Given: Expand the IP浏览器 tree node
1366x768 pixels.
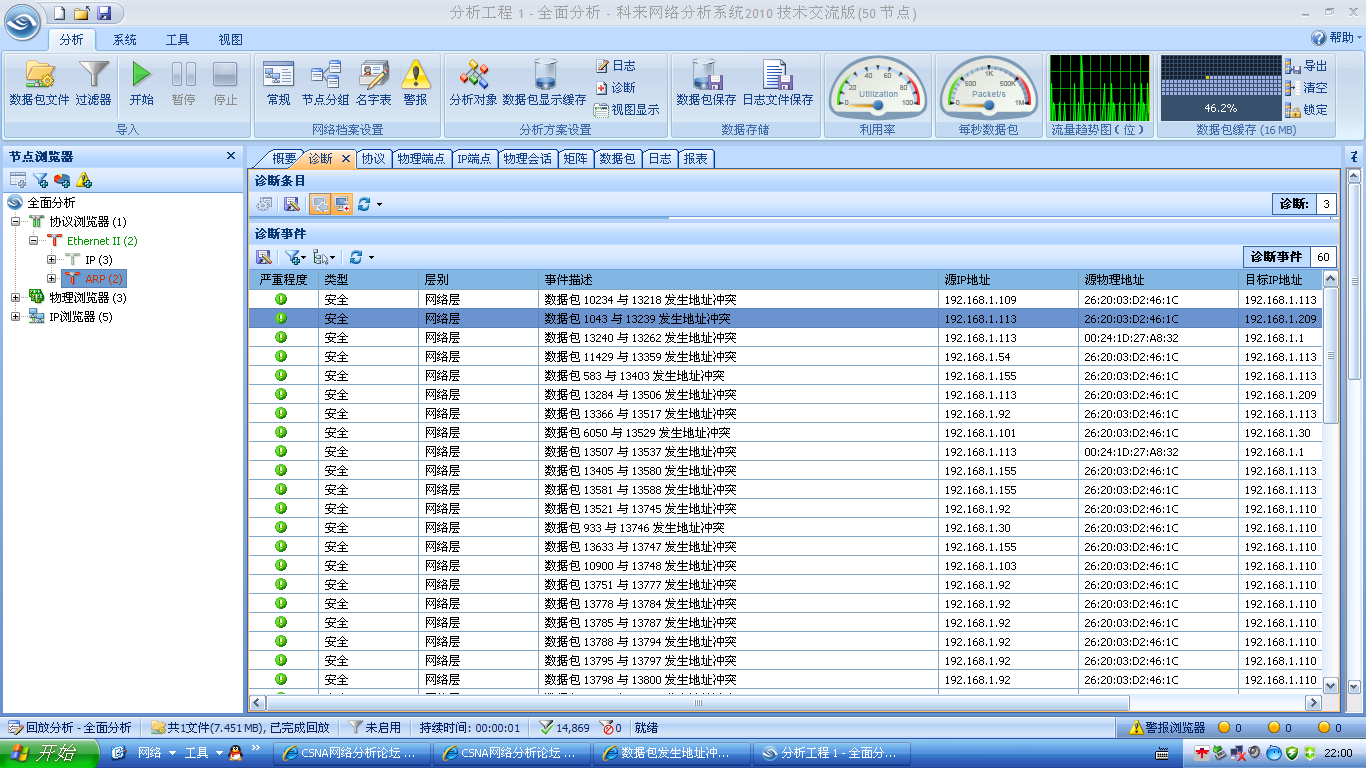Looking at the screenshot, I should point(16,317).
